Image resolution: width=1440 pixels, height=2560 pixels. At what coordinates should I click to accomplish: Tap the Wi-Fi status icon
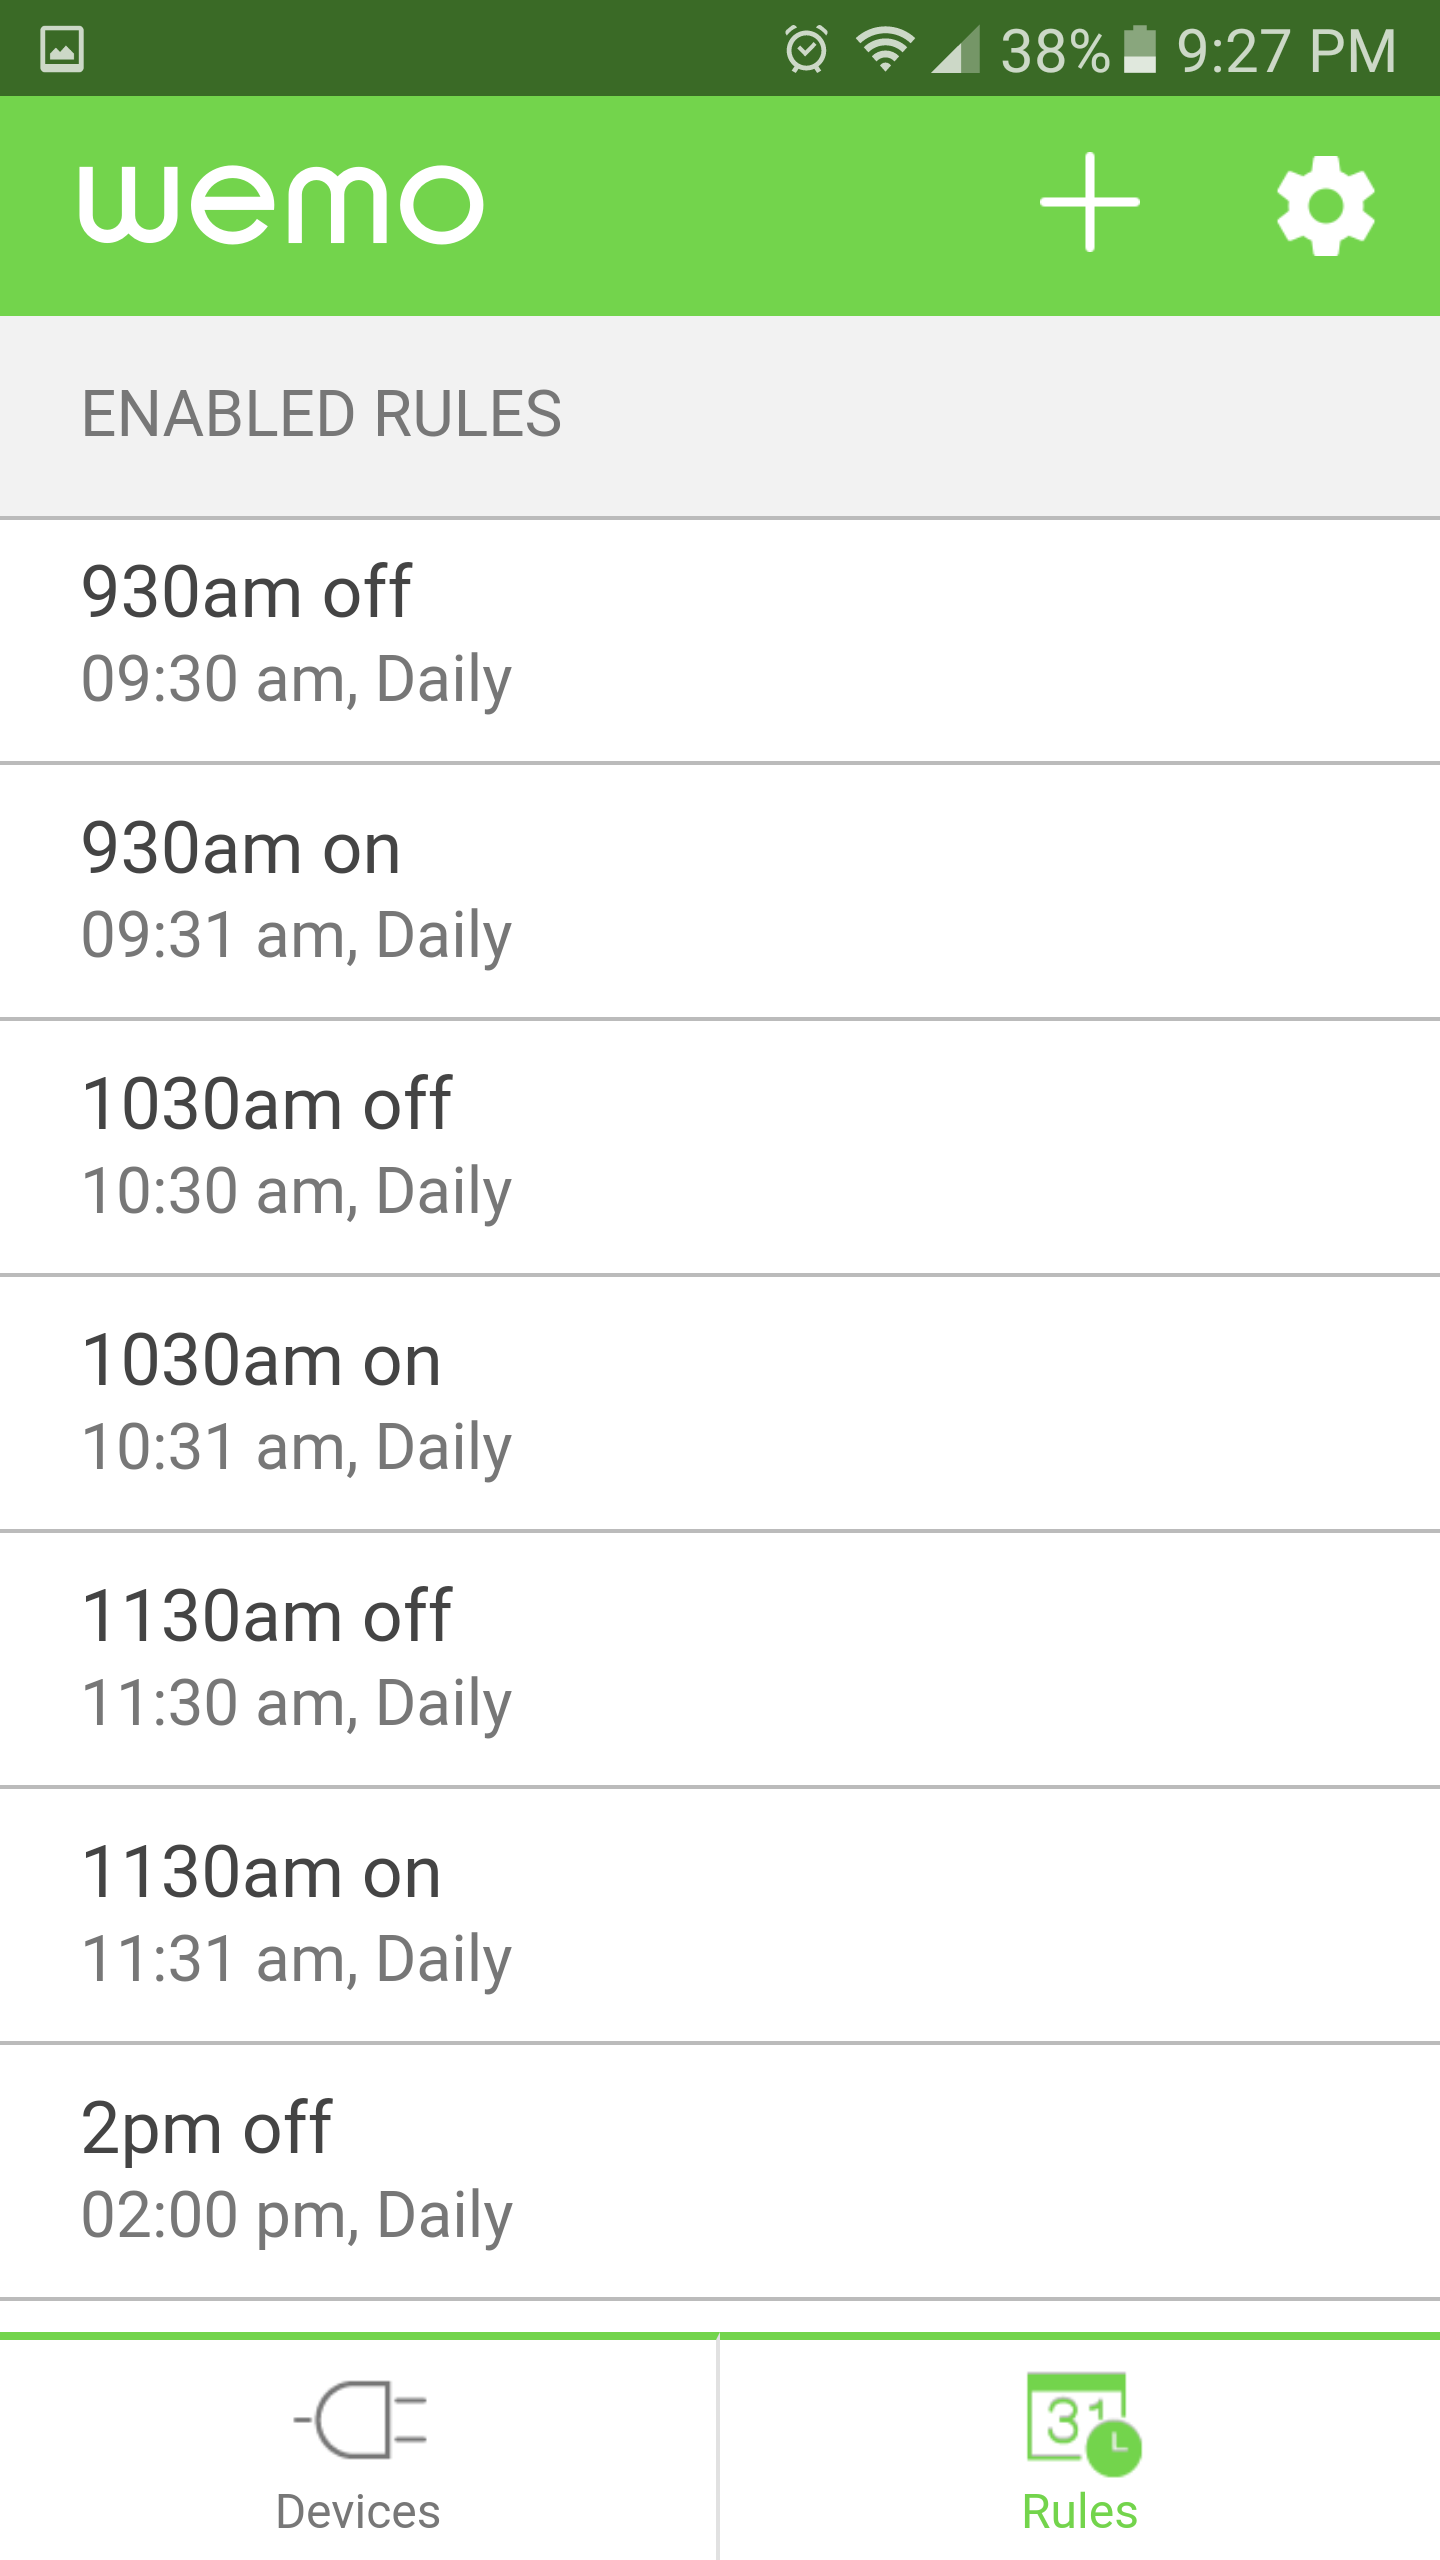pyautogui.click(x=885, y=49)
